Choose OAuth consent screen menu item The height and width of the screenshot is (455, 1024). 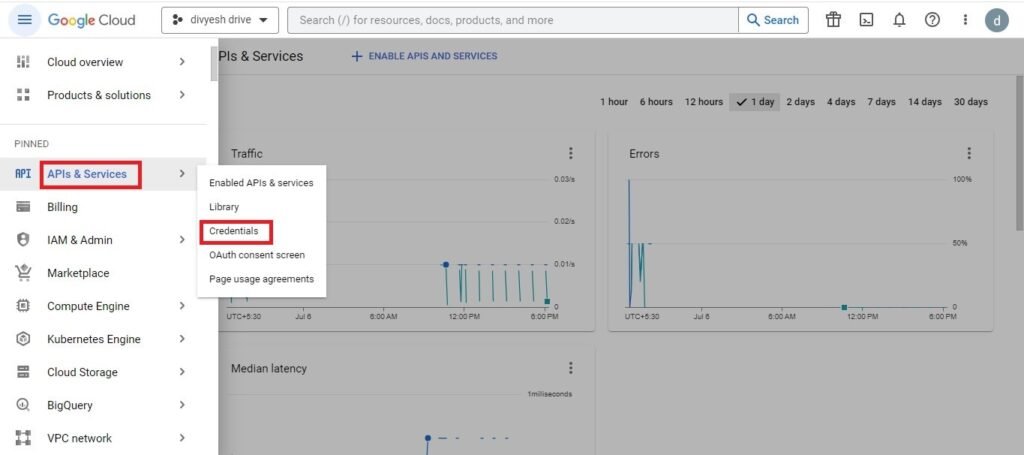click(257, 255)
